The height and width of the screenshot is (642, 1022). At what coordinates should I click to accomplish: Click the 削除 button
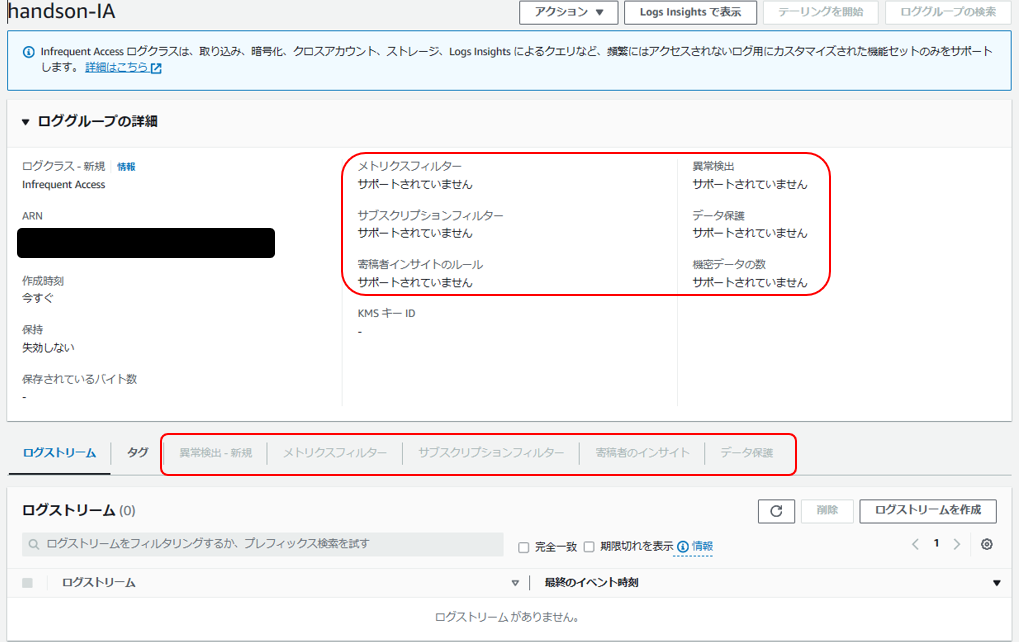tap(827, 510)
